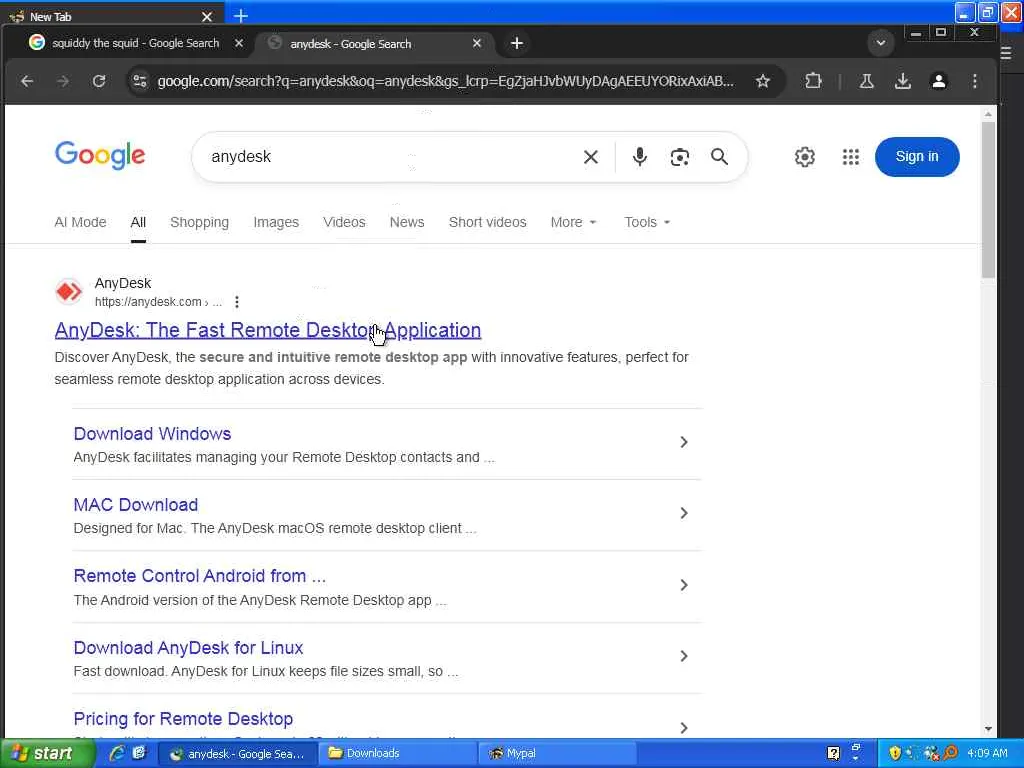This screenshot has width=1024, height=768.
Task: Open the AnyDesk result options three dots
Action: point(237,302)
